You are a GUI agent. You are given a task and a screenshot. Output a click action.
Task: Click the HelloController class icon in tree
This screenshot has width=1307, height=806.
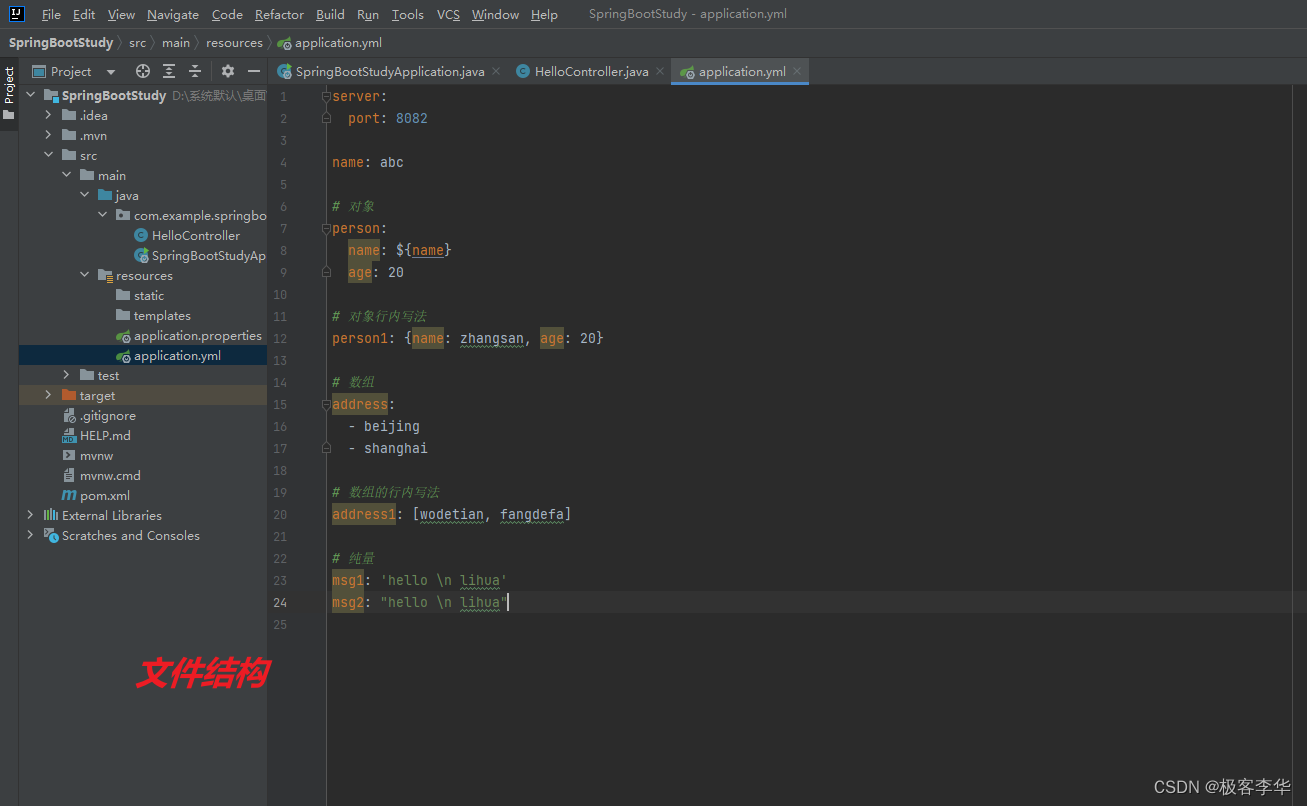(x=141, y=236)
